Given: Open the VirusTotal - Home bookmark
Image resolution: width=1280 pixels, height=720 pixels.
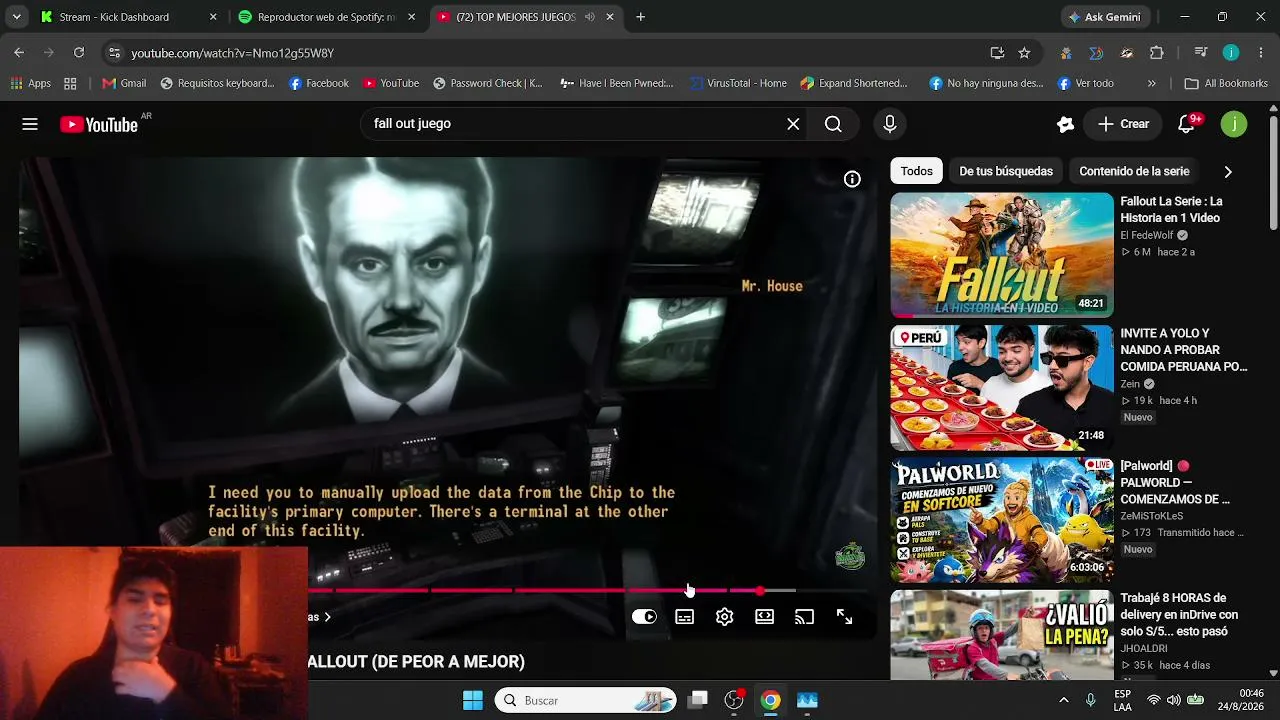Looking at the screenshot, I should click(738, 83).
